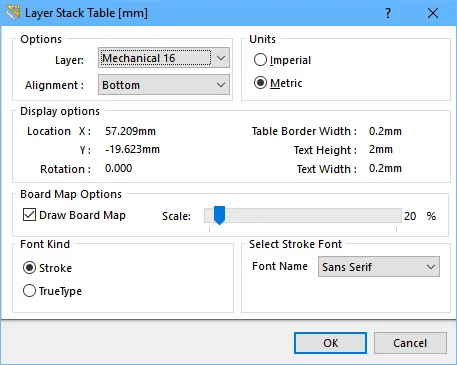Click the Location X value 57.209mm
457x365 pixels.
130,131
